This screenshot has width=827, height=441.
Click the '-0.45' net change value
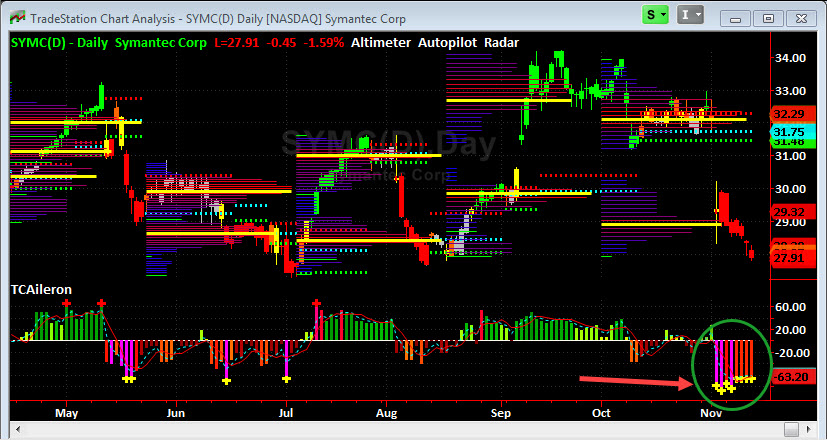(x=282, y=43)
